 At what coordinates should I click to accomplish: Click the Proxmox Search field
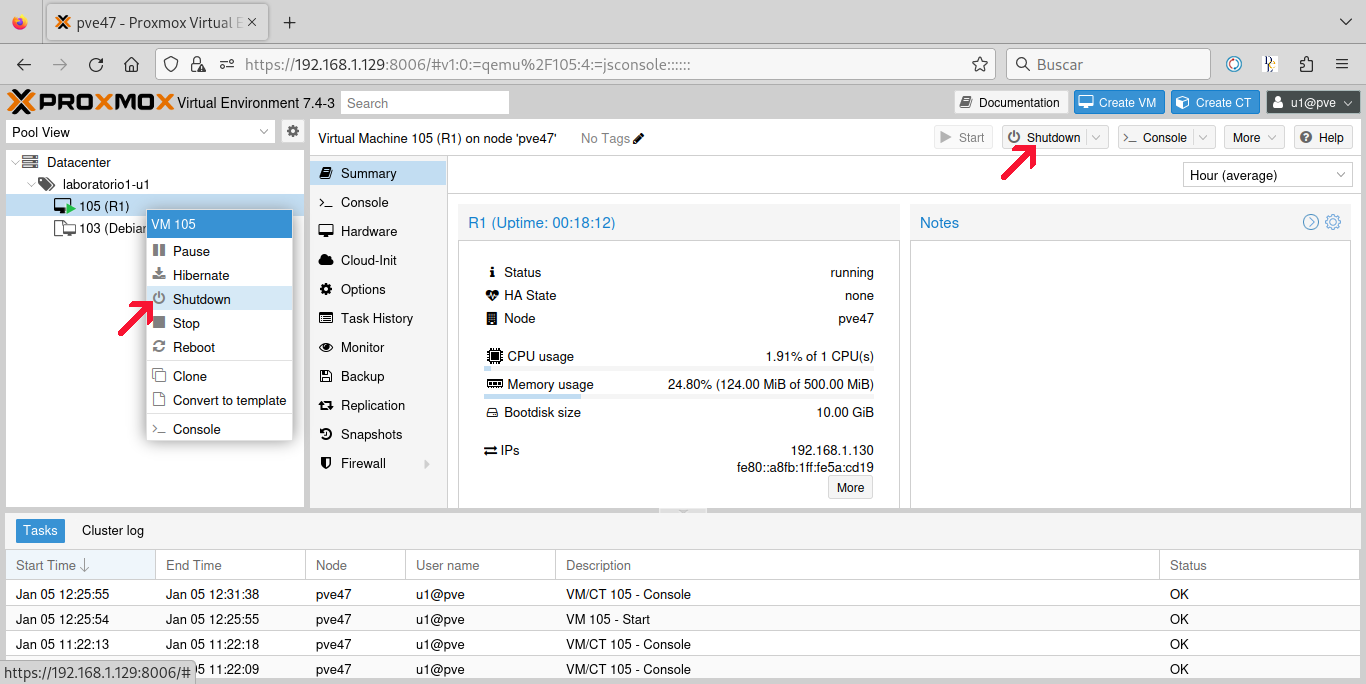(x=425, y=103)
